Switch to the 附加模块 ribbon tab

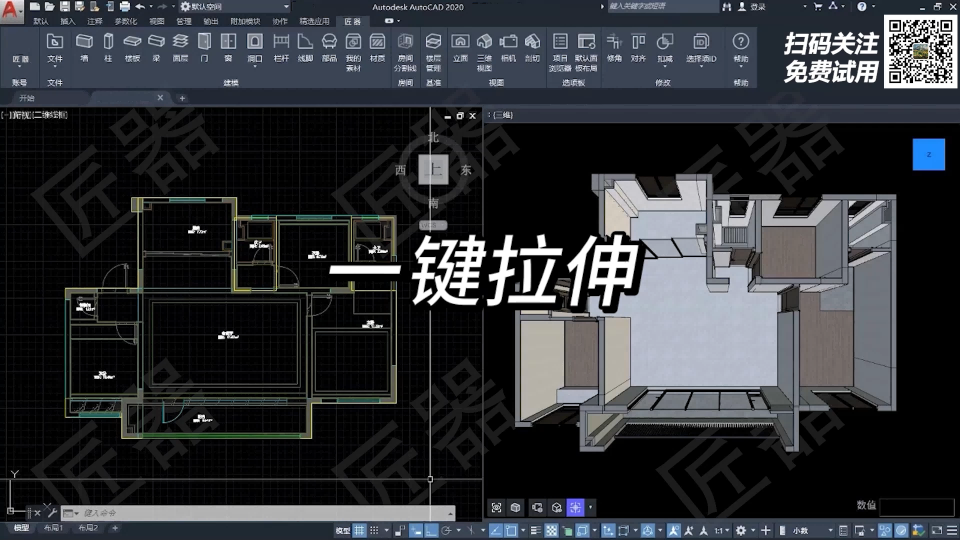245,21
